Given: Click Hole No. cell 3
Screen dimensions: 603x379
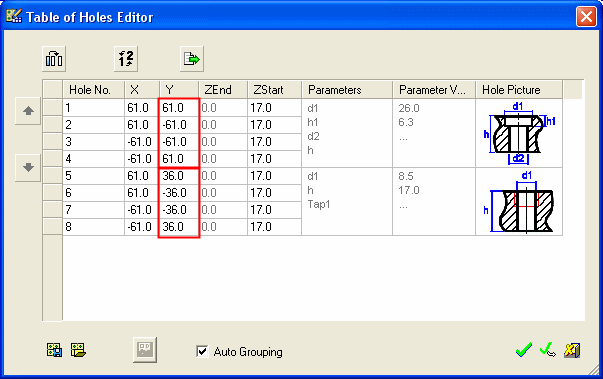Looking at the screenshot, I should click(93, 142).
